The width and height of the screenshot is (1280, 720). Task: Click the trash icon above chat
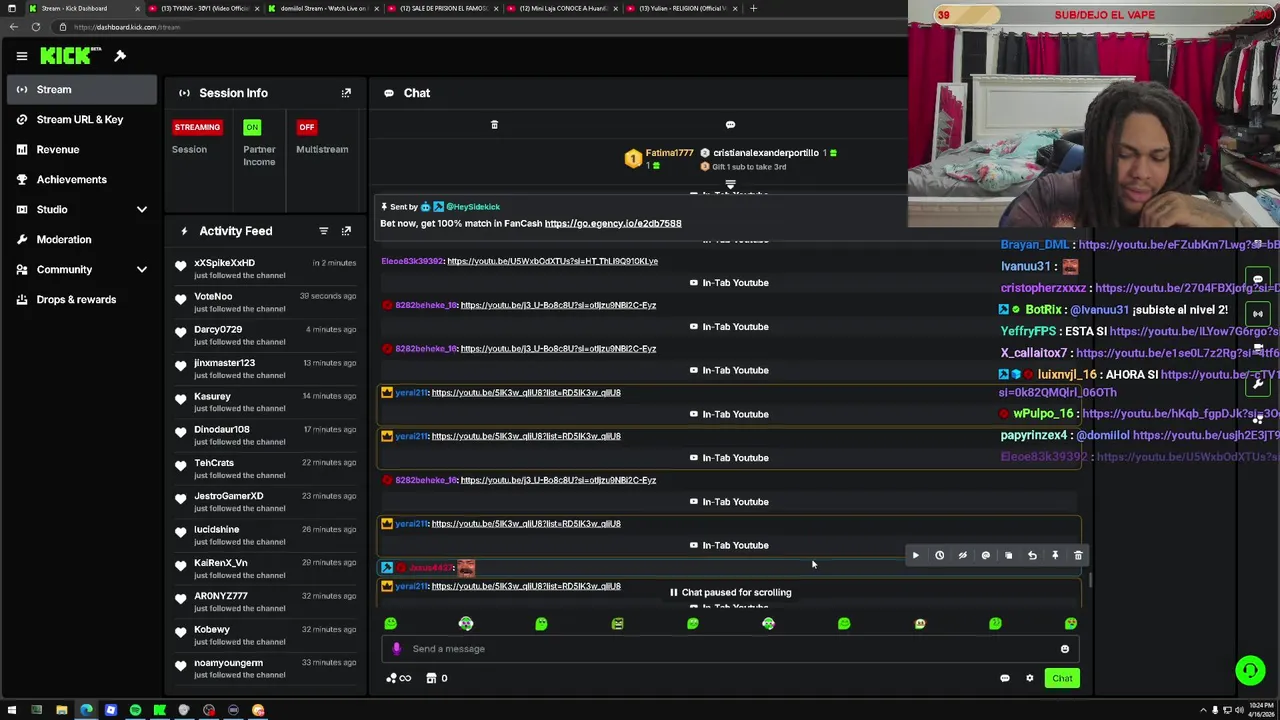pyautogui.click(x=494, y=125)
